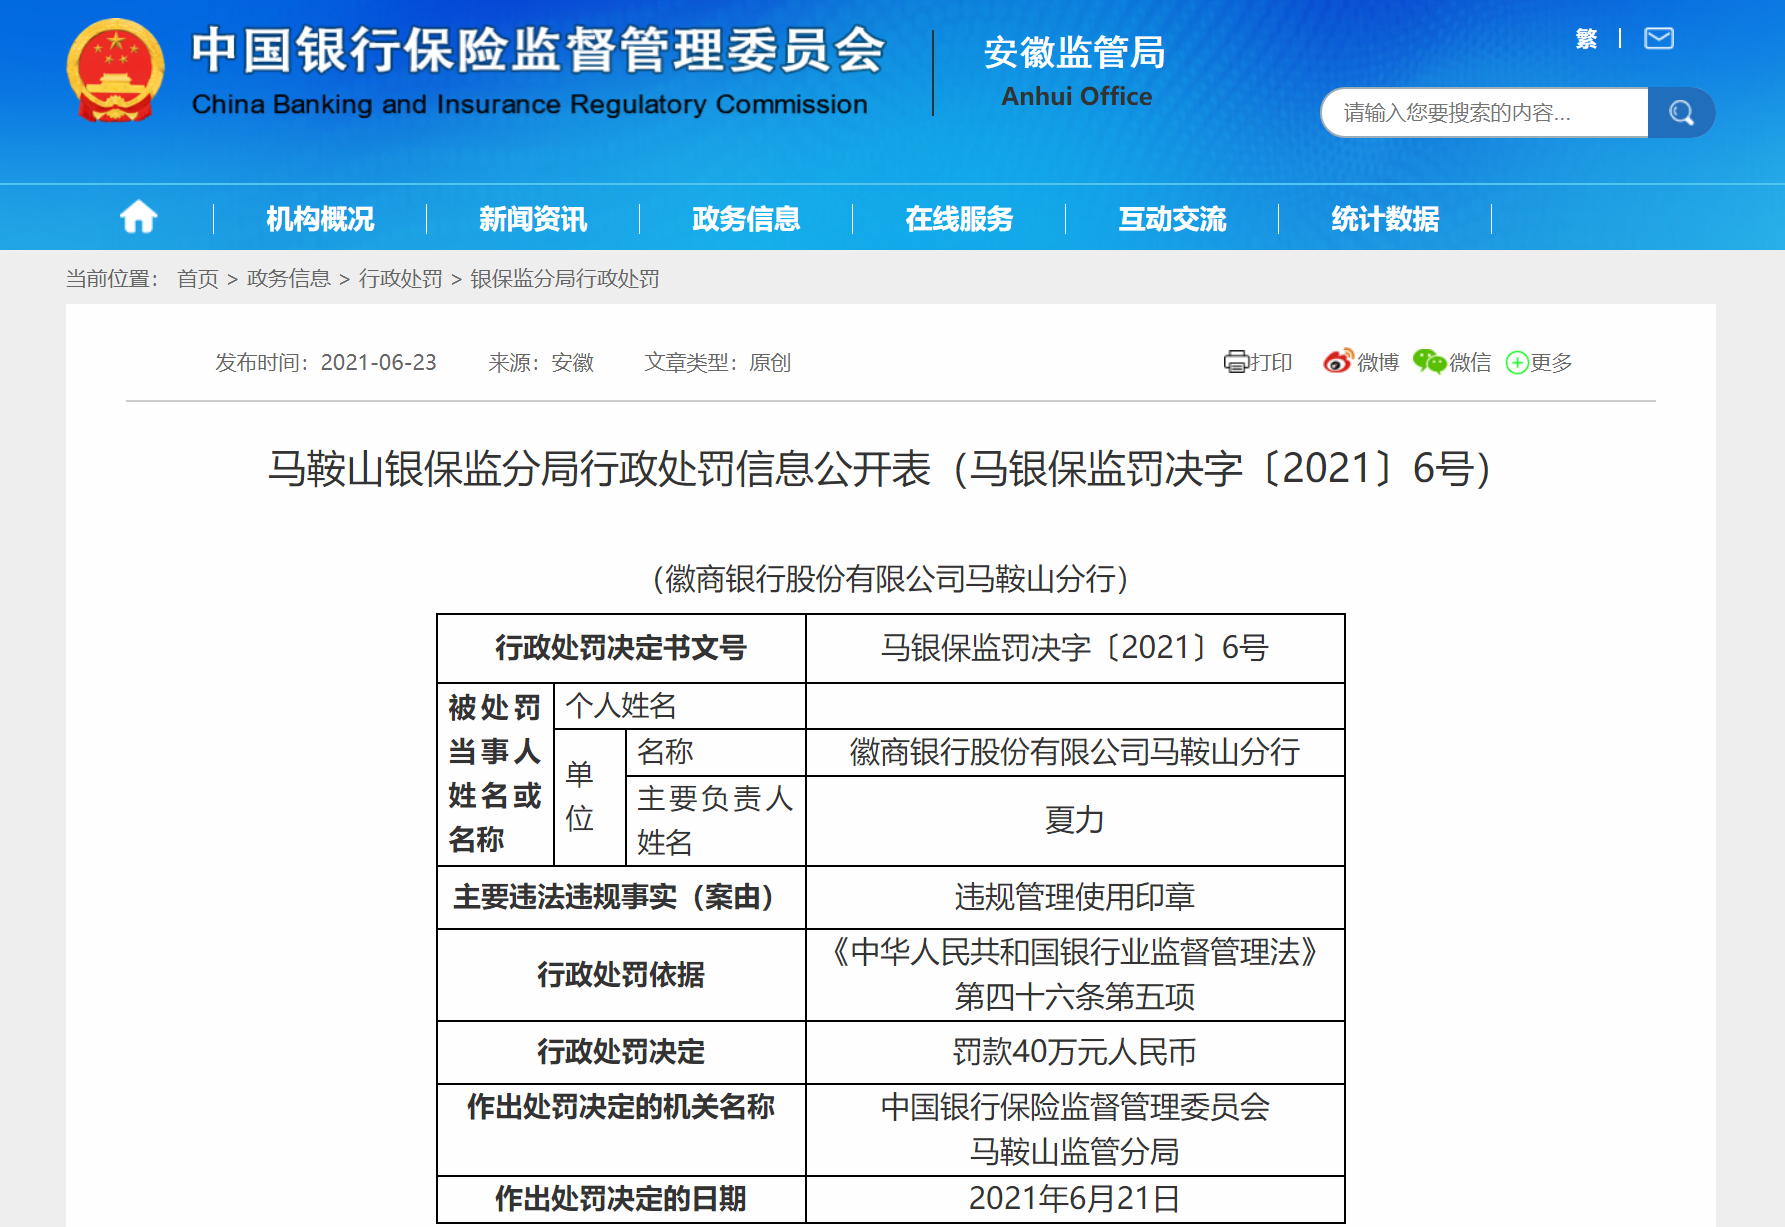Click the 被处罚当事人姓名或名称 cell
The image size is (1785, 1227).
tap(495, 774)
